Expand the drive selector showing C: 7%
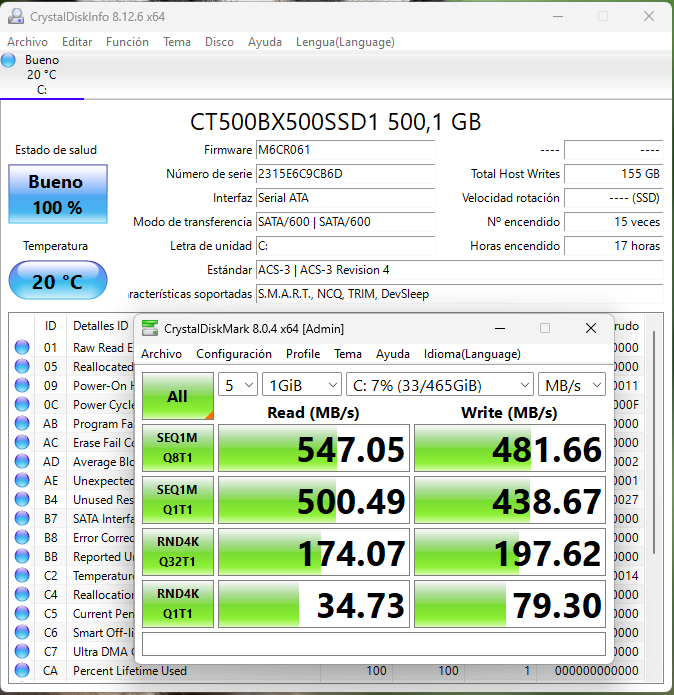The width and height of the screenshot is (674, 695). [x=440, y=385]
